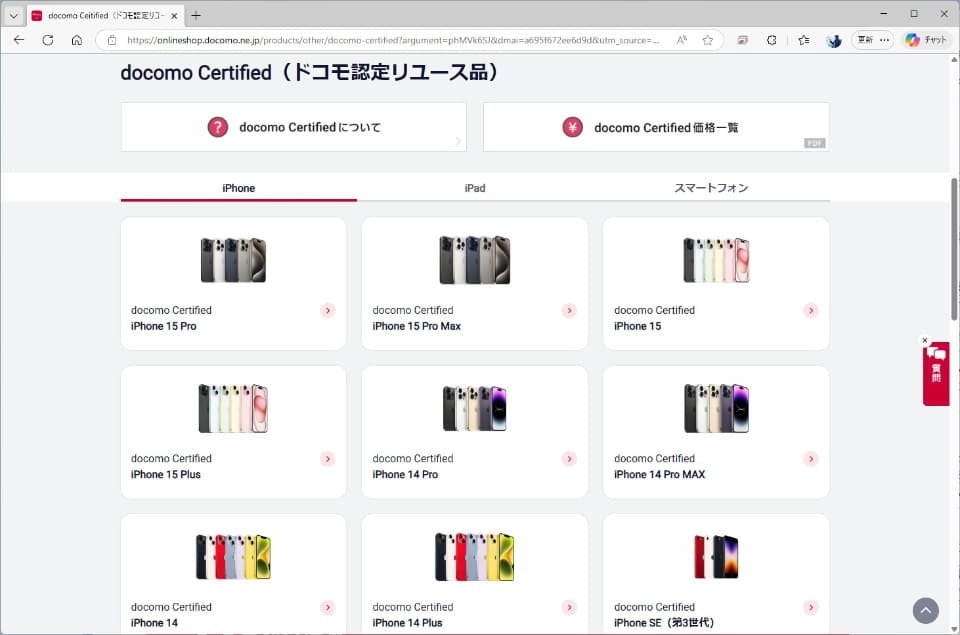The image size is (960, 635).
Task: Click the iPhone 15 Pro Max thumbnail
Action: pos(474,260)
